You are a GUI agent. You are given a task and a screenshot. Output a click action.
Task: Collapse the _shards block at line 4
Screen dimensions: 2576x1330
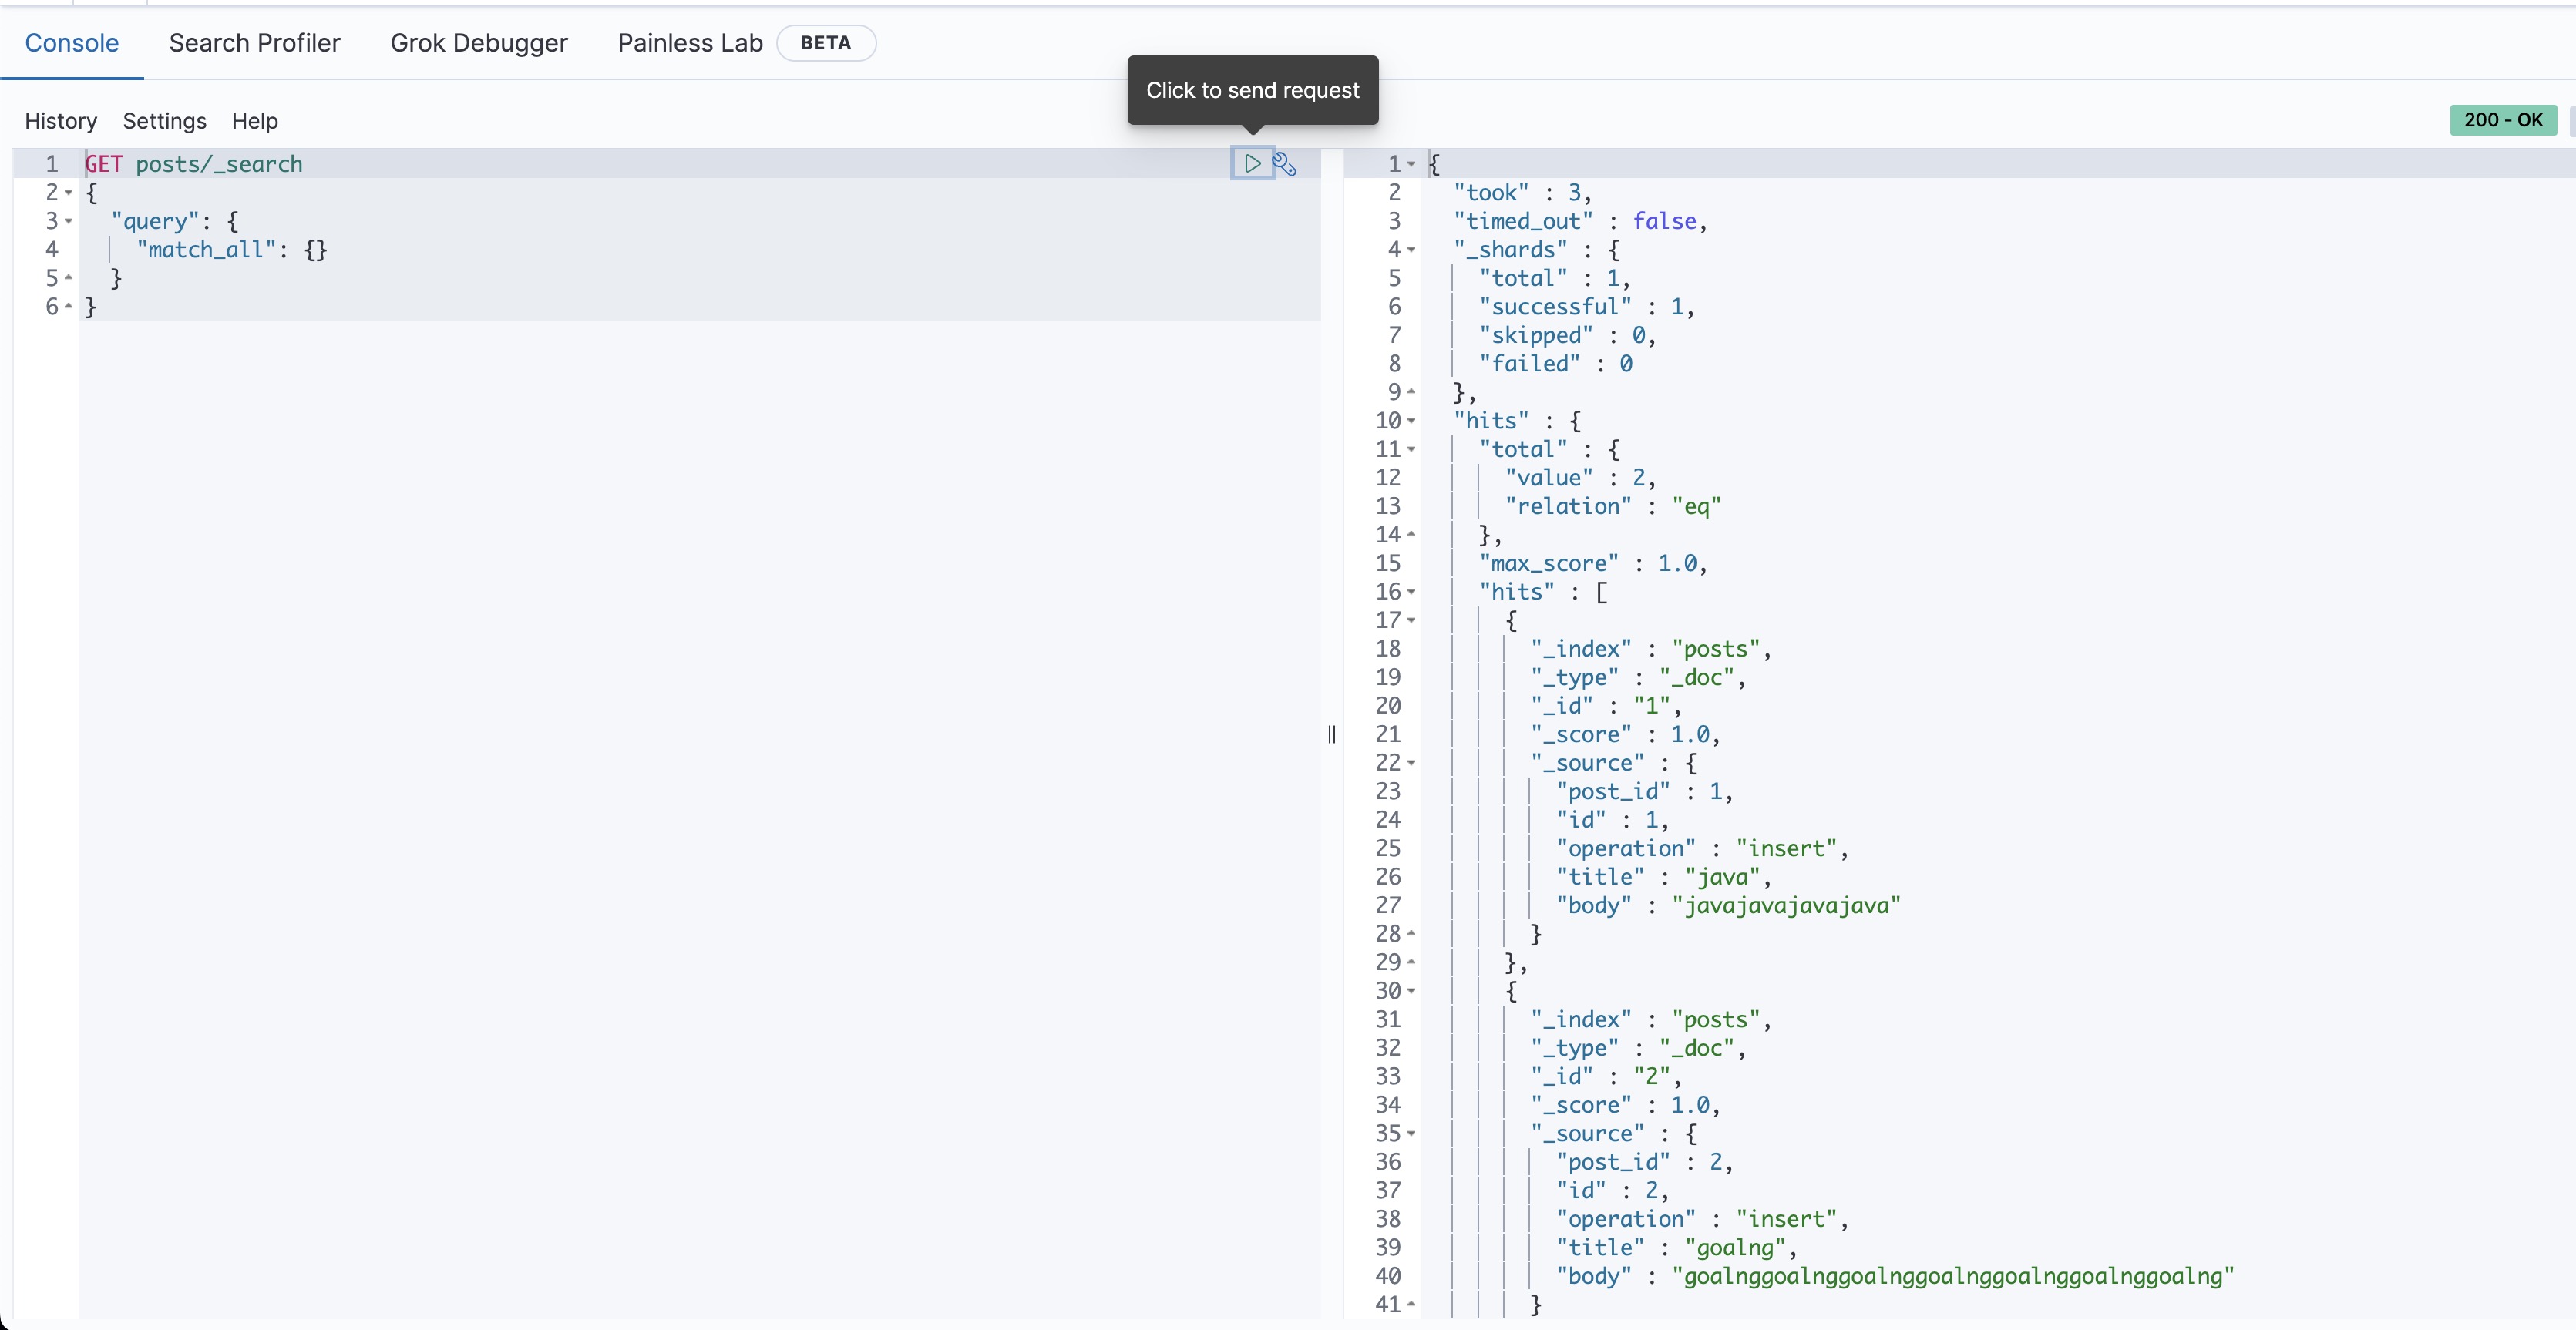(x=1411, y=250)
